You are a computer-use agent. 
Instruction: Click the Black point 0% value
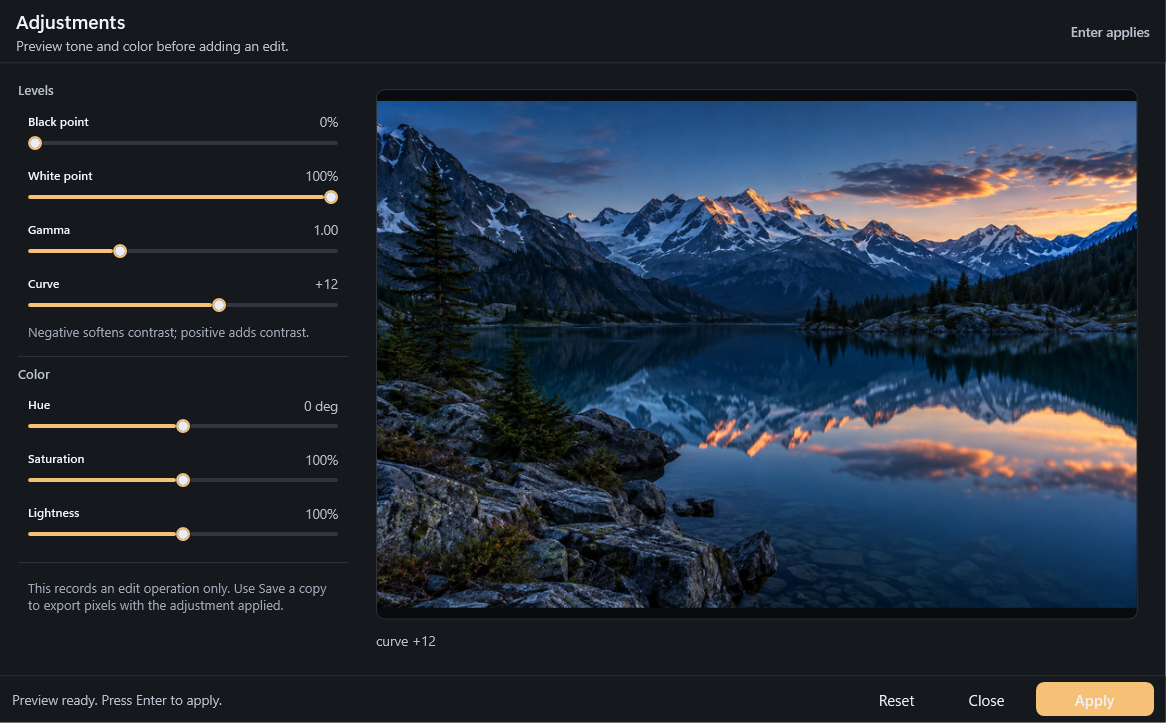(x=329, y=122)
